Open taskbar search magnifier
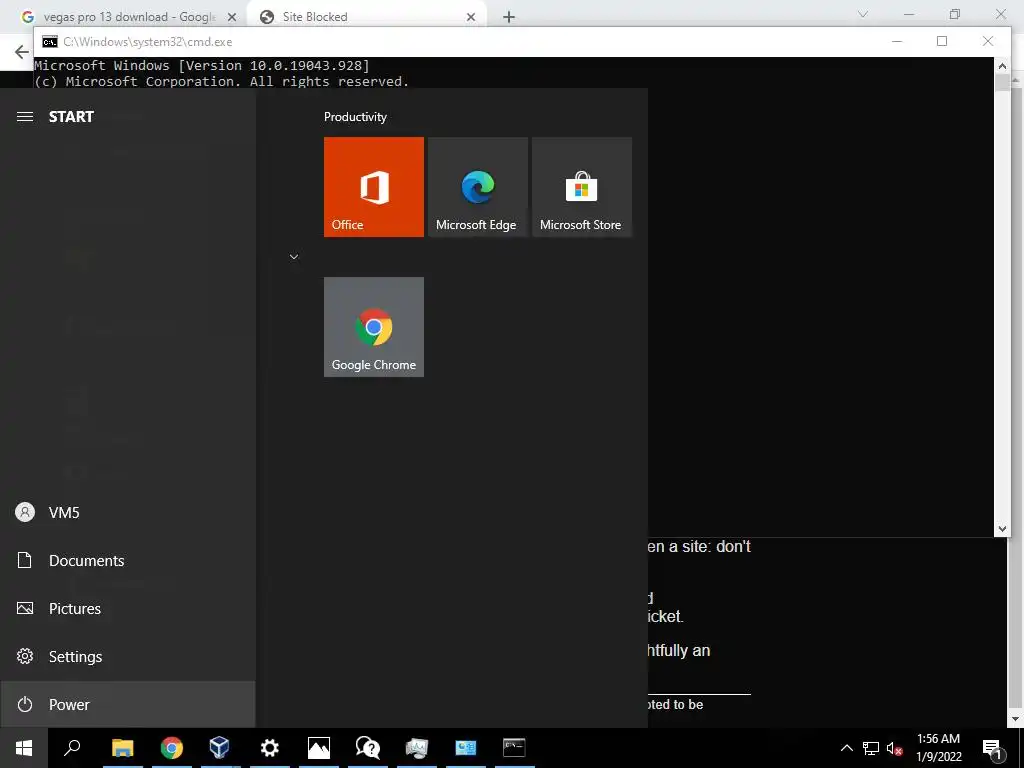This screenshot has width=1024, height=768. pos(72,748)
